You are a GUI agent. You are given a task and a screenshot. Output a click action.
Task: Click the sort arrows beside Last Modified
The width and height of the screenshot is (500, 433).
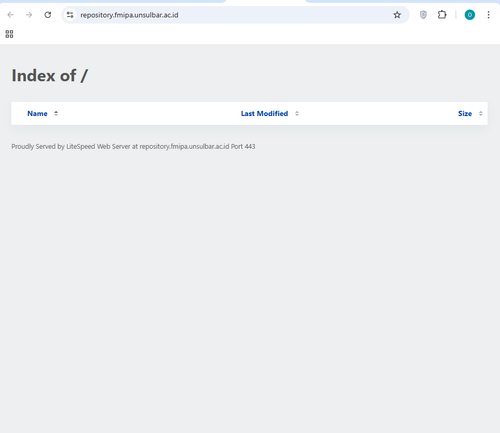point(297,114)
